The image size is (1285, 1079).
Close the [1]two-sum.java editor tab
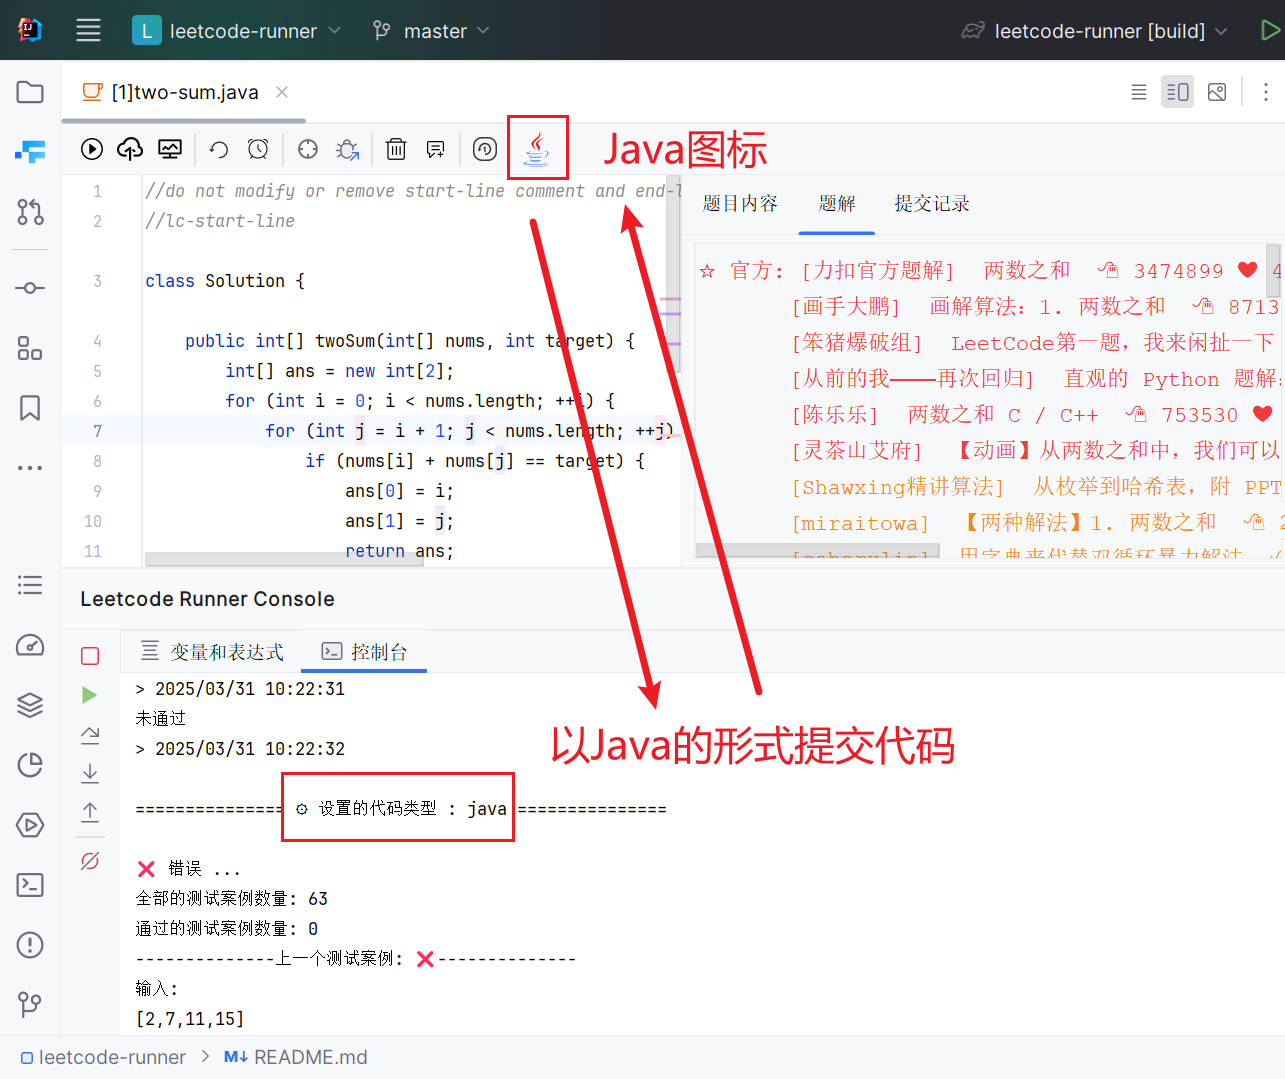pyautogui.click(x=282, y=92)
